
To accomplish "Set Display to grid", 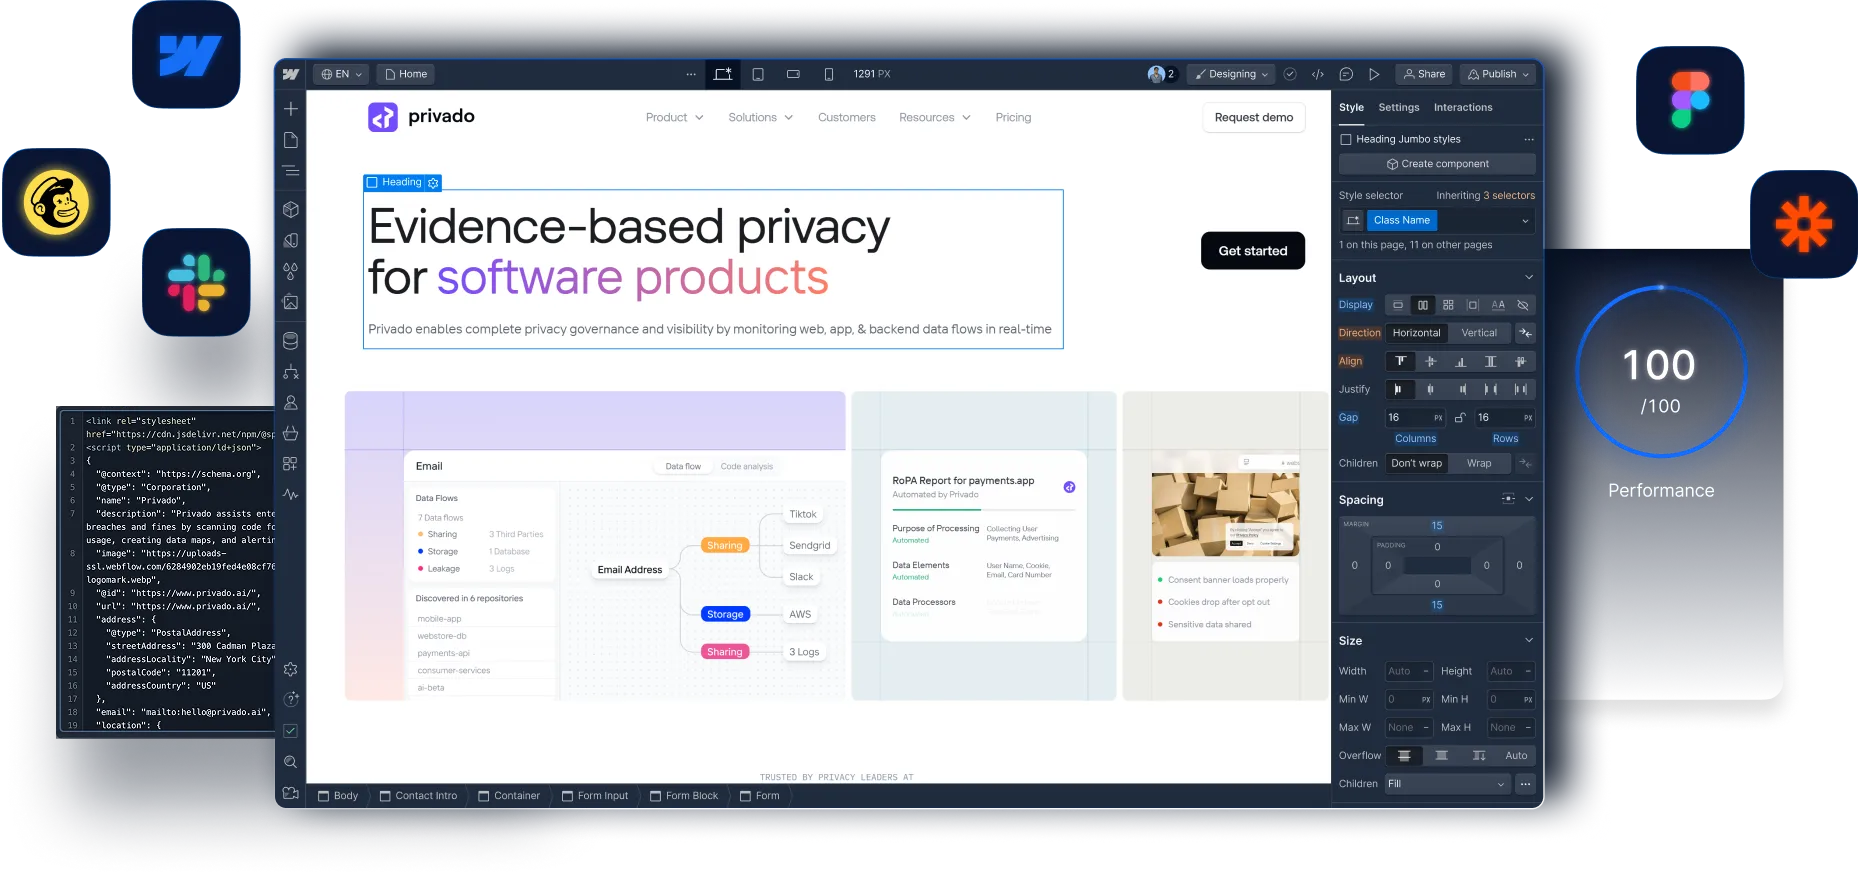I will 1448,305.
